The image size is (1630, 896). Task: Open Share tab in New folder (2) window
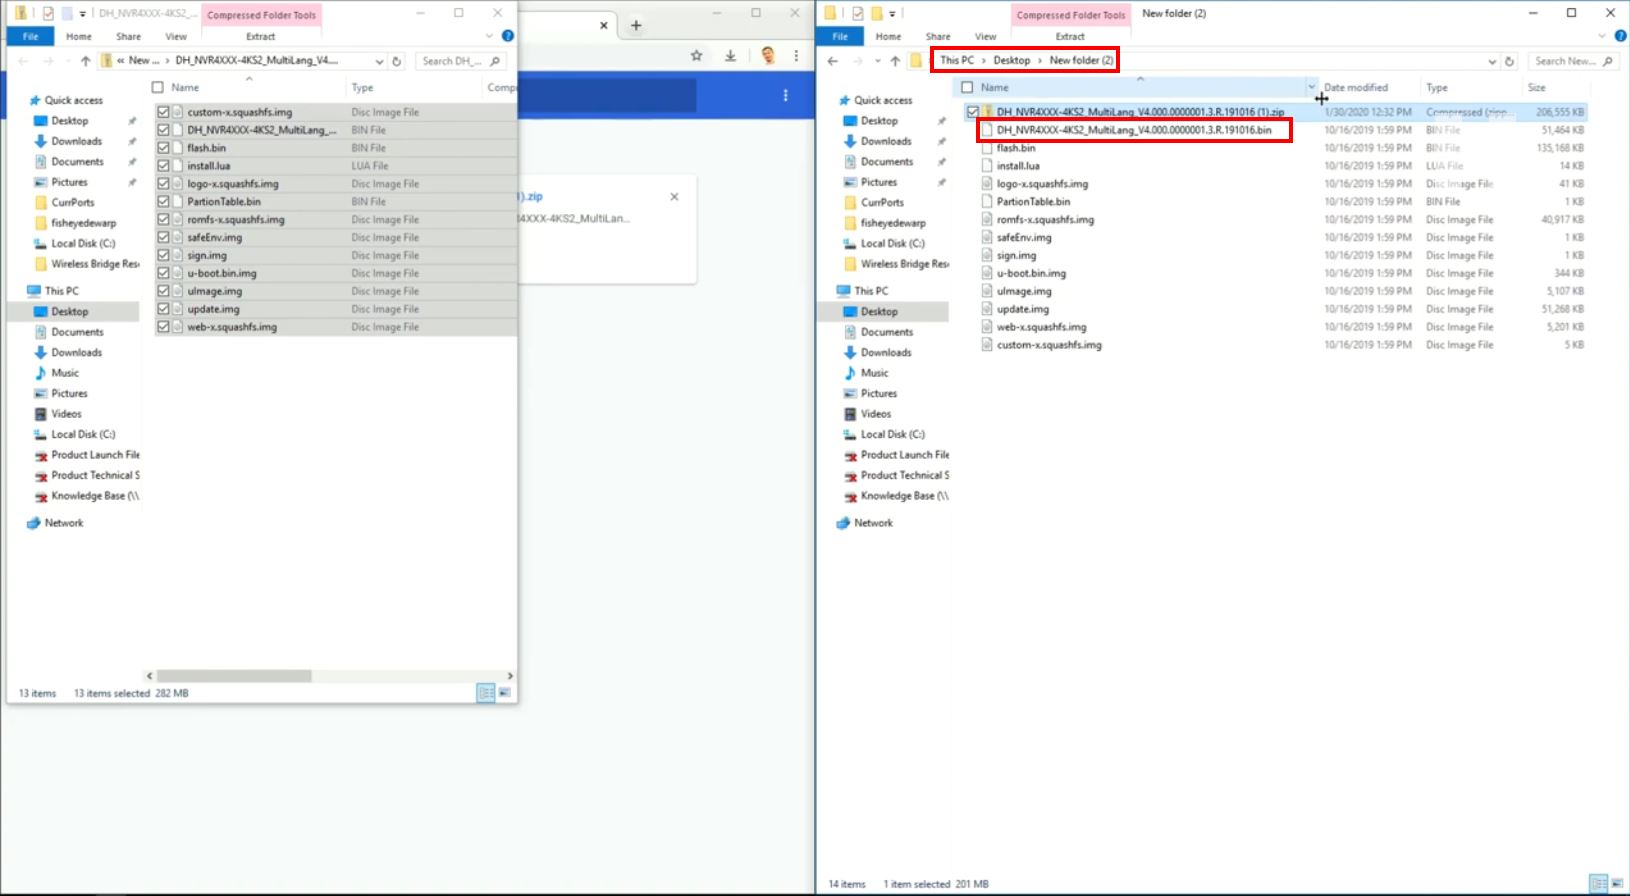coord(938,36)
